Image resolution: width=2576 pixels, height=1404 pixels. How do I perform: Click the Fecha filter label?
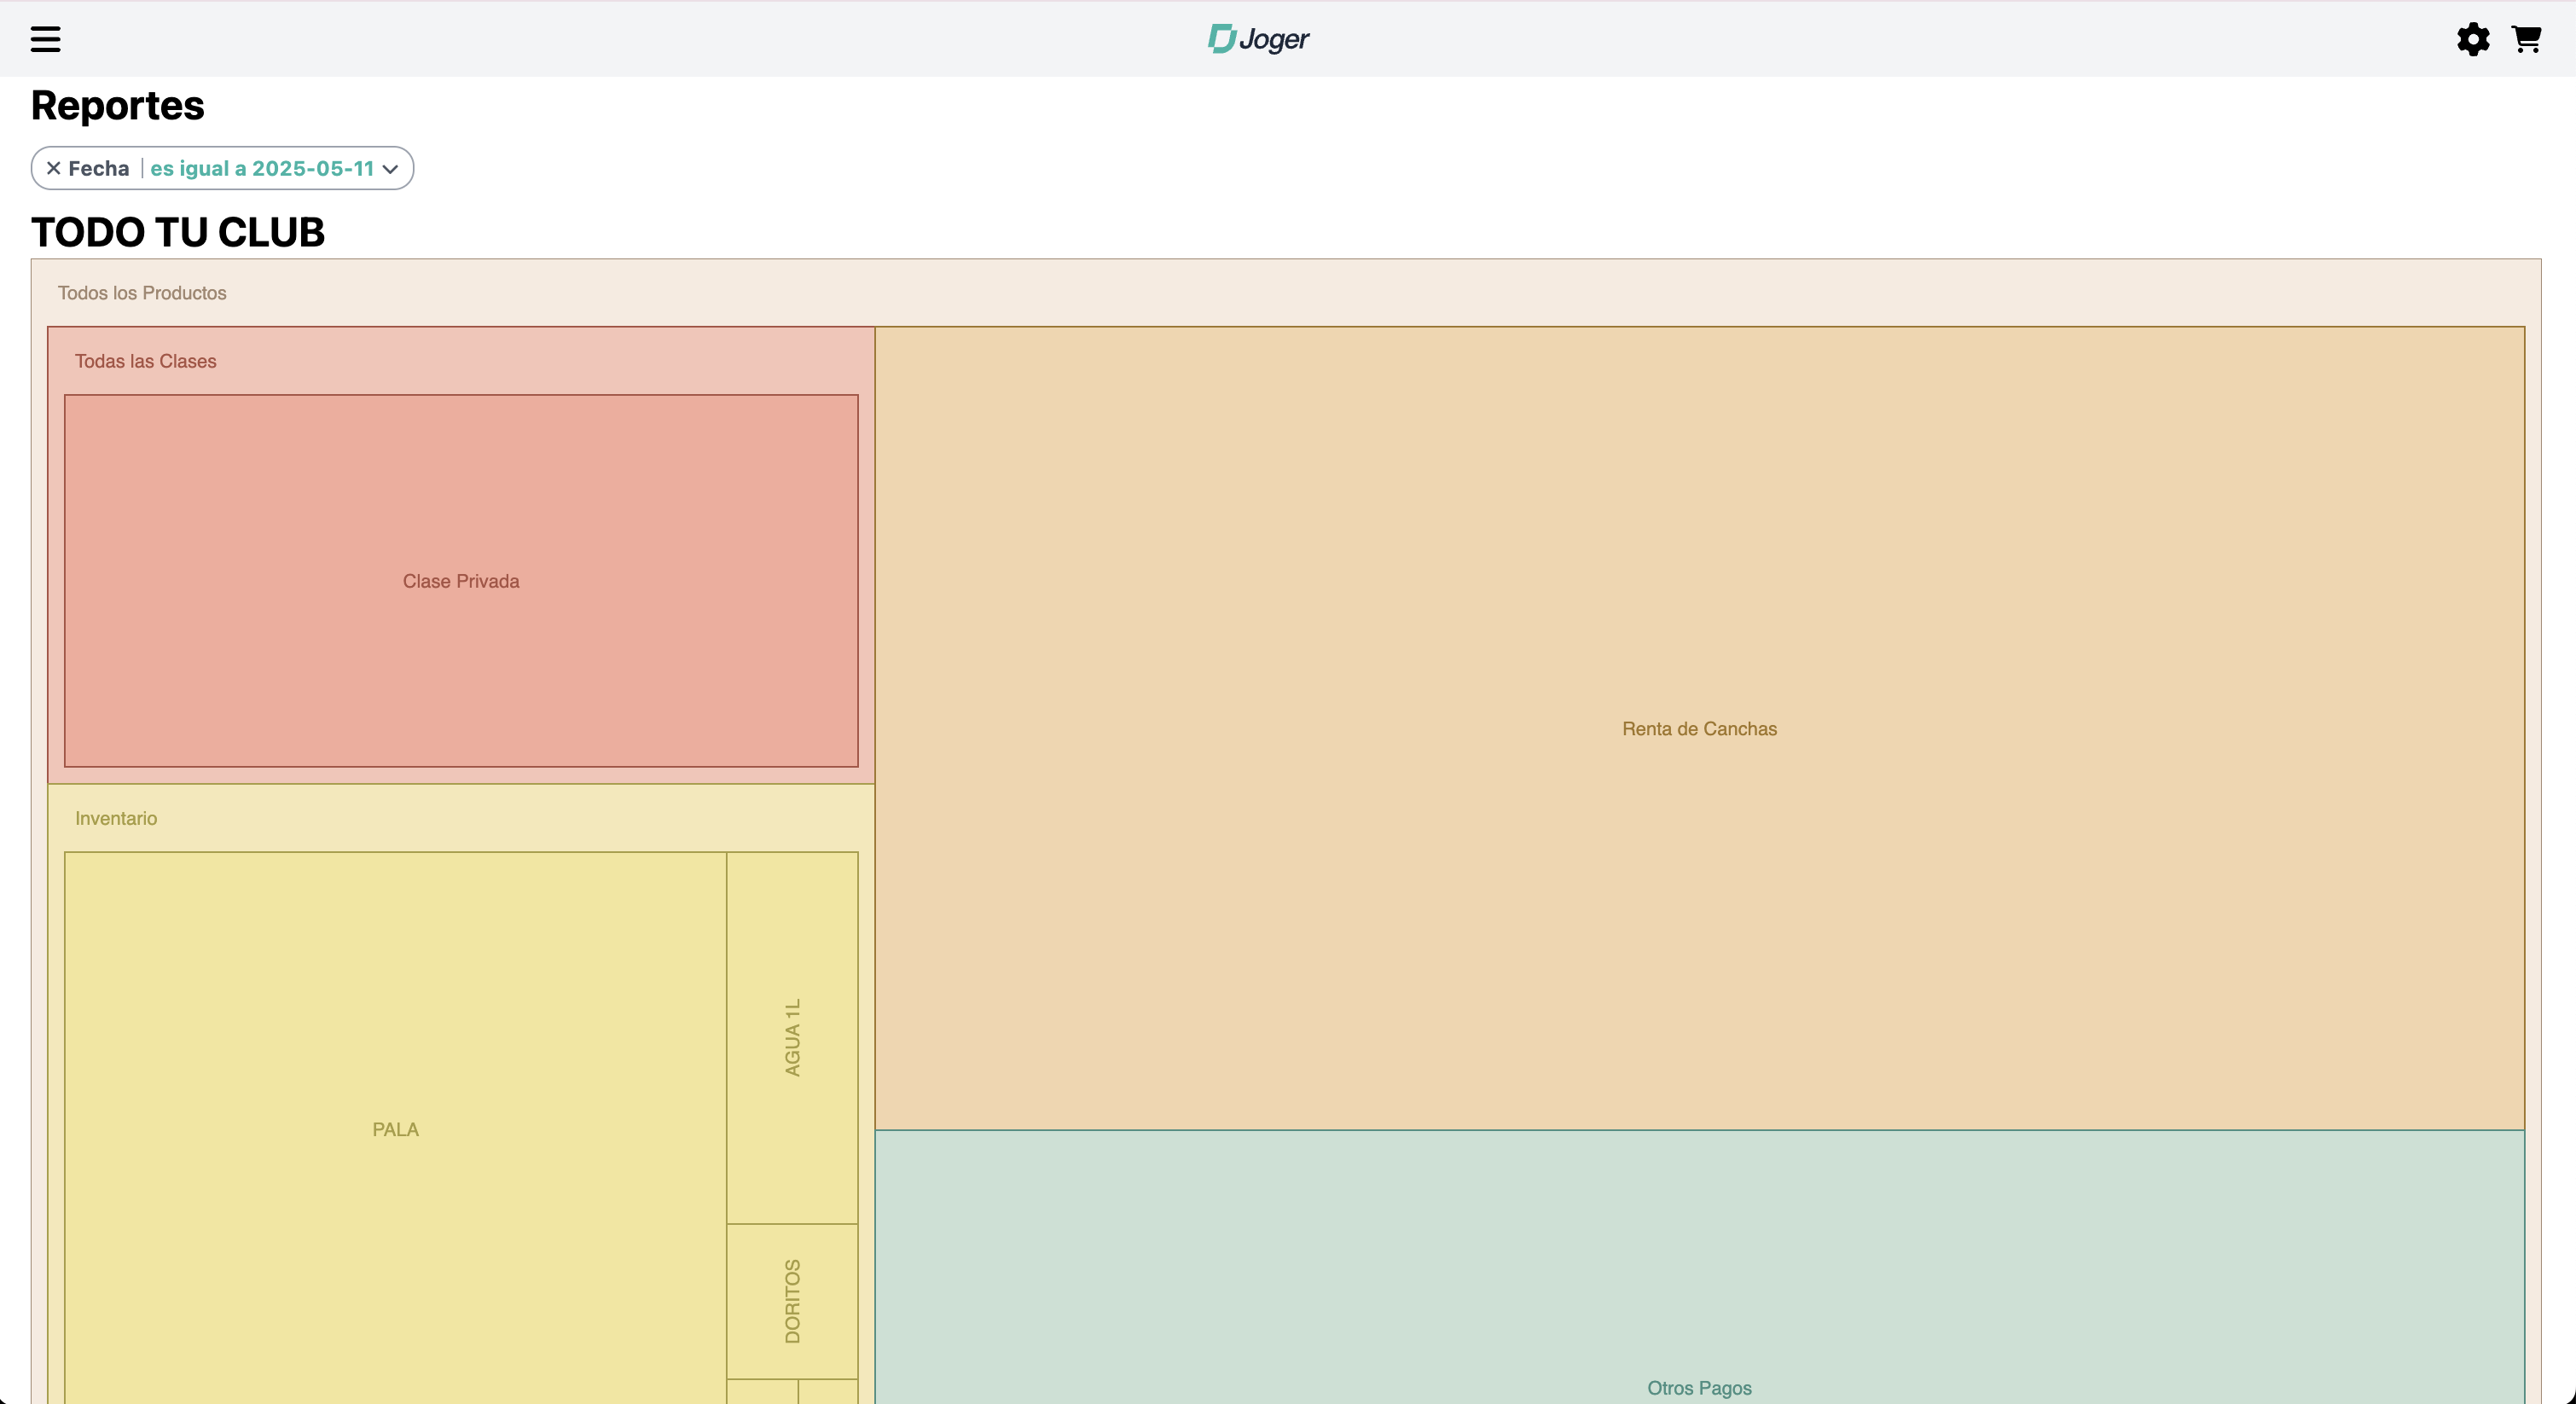(x=98, y=168)
